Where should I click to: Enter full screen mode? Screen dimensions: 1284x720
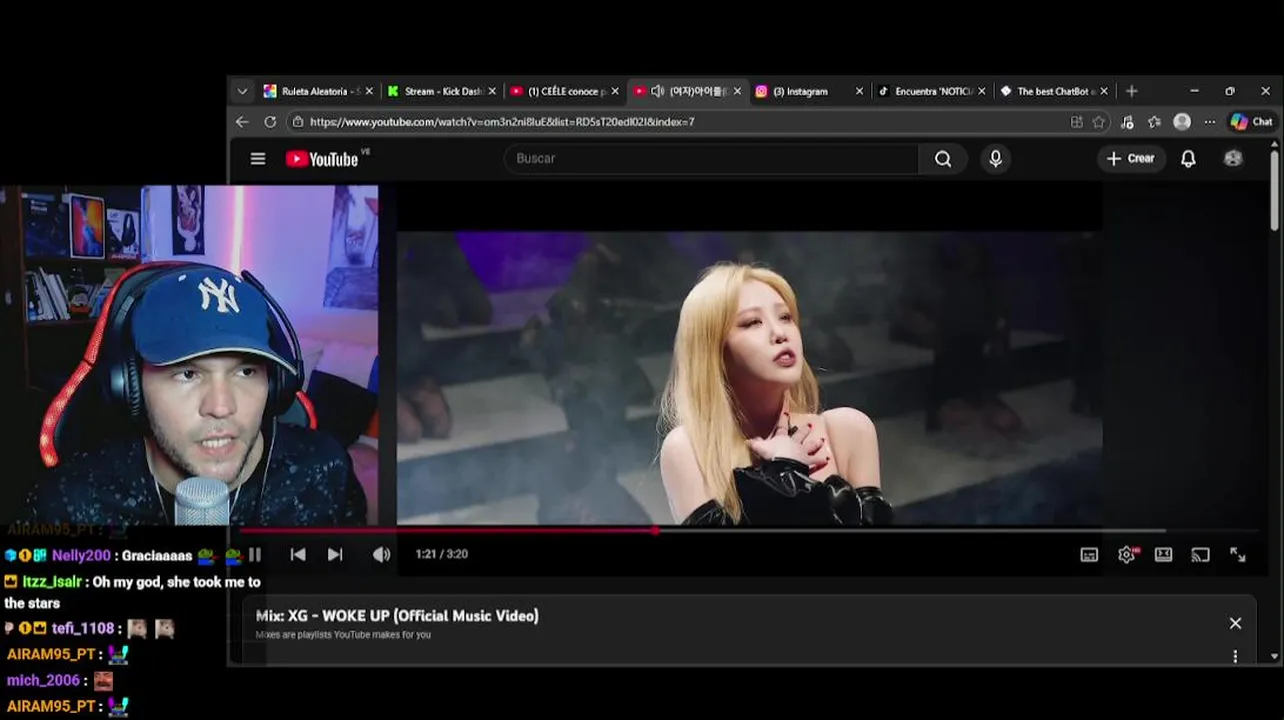1238,554
